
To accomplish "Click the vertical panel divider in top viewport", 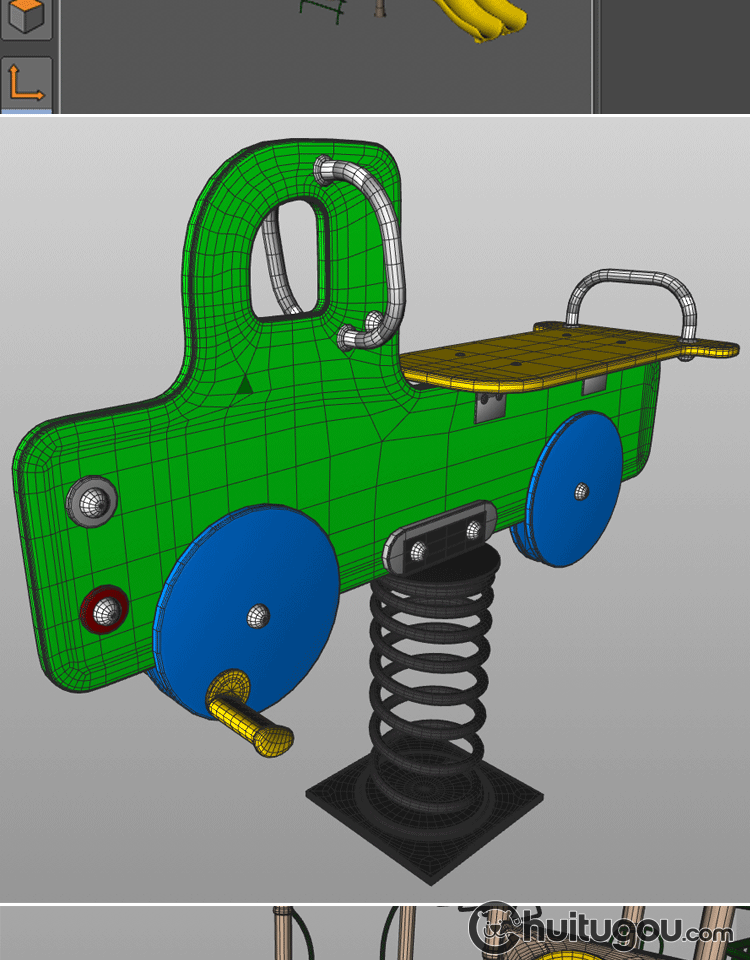I will pos(596,55).
